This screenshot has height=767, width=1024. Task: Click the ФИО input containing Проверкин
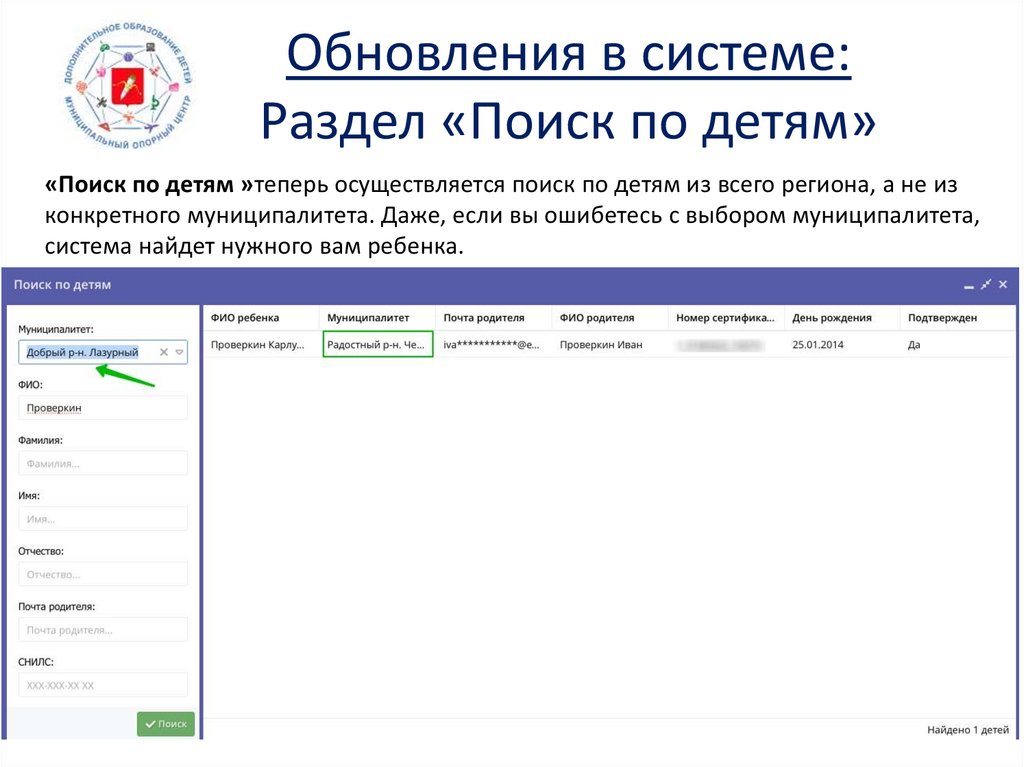[103, 408]
